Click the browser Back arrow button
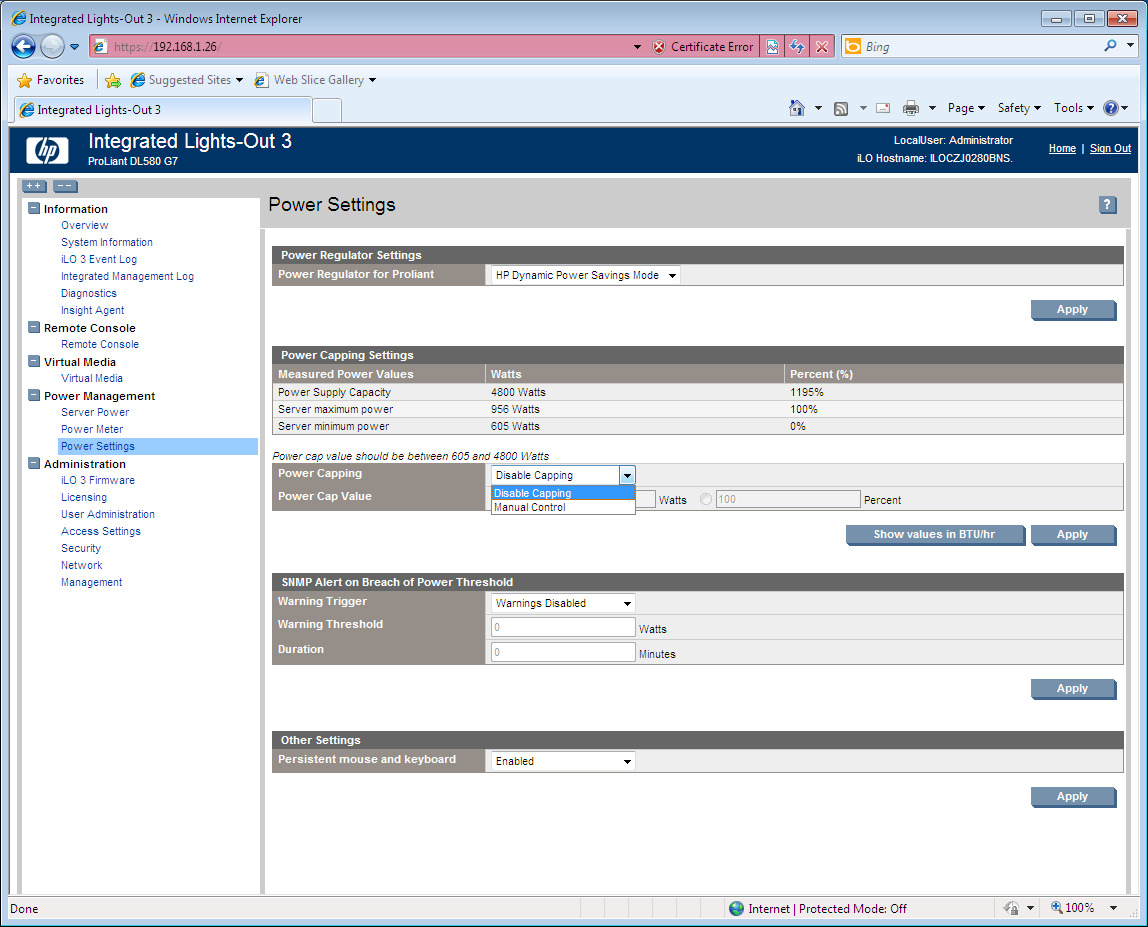The height and width of the screenshot is (927, 1148). [x=23, y=47]
